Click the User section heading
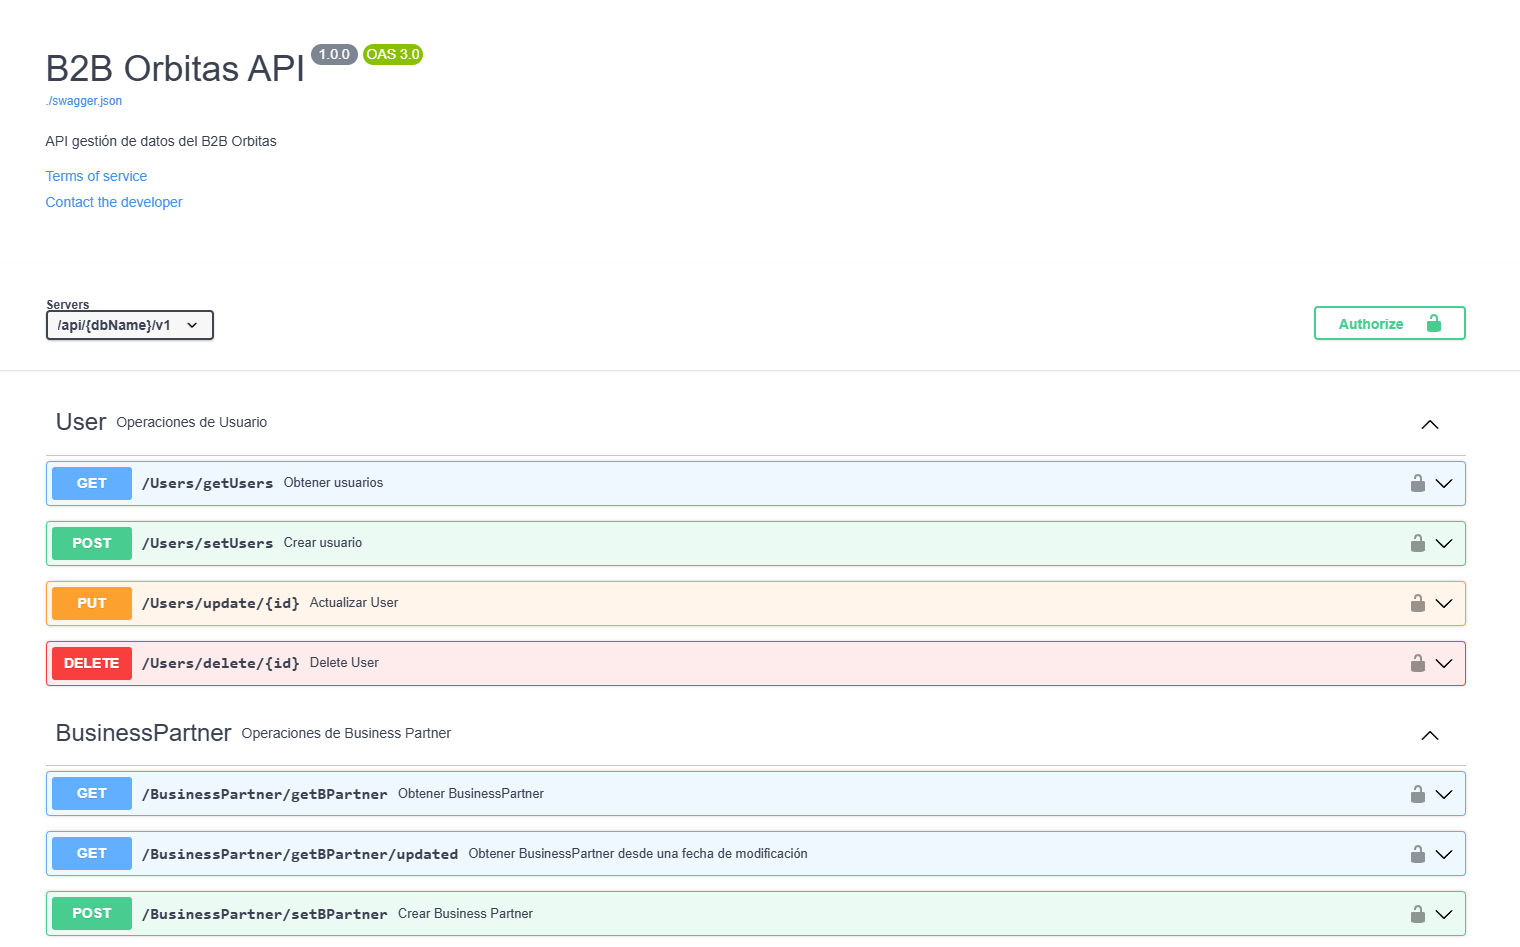 (x=81, y=422)
